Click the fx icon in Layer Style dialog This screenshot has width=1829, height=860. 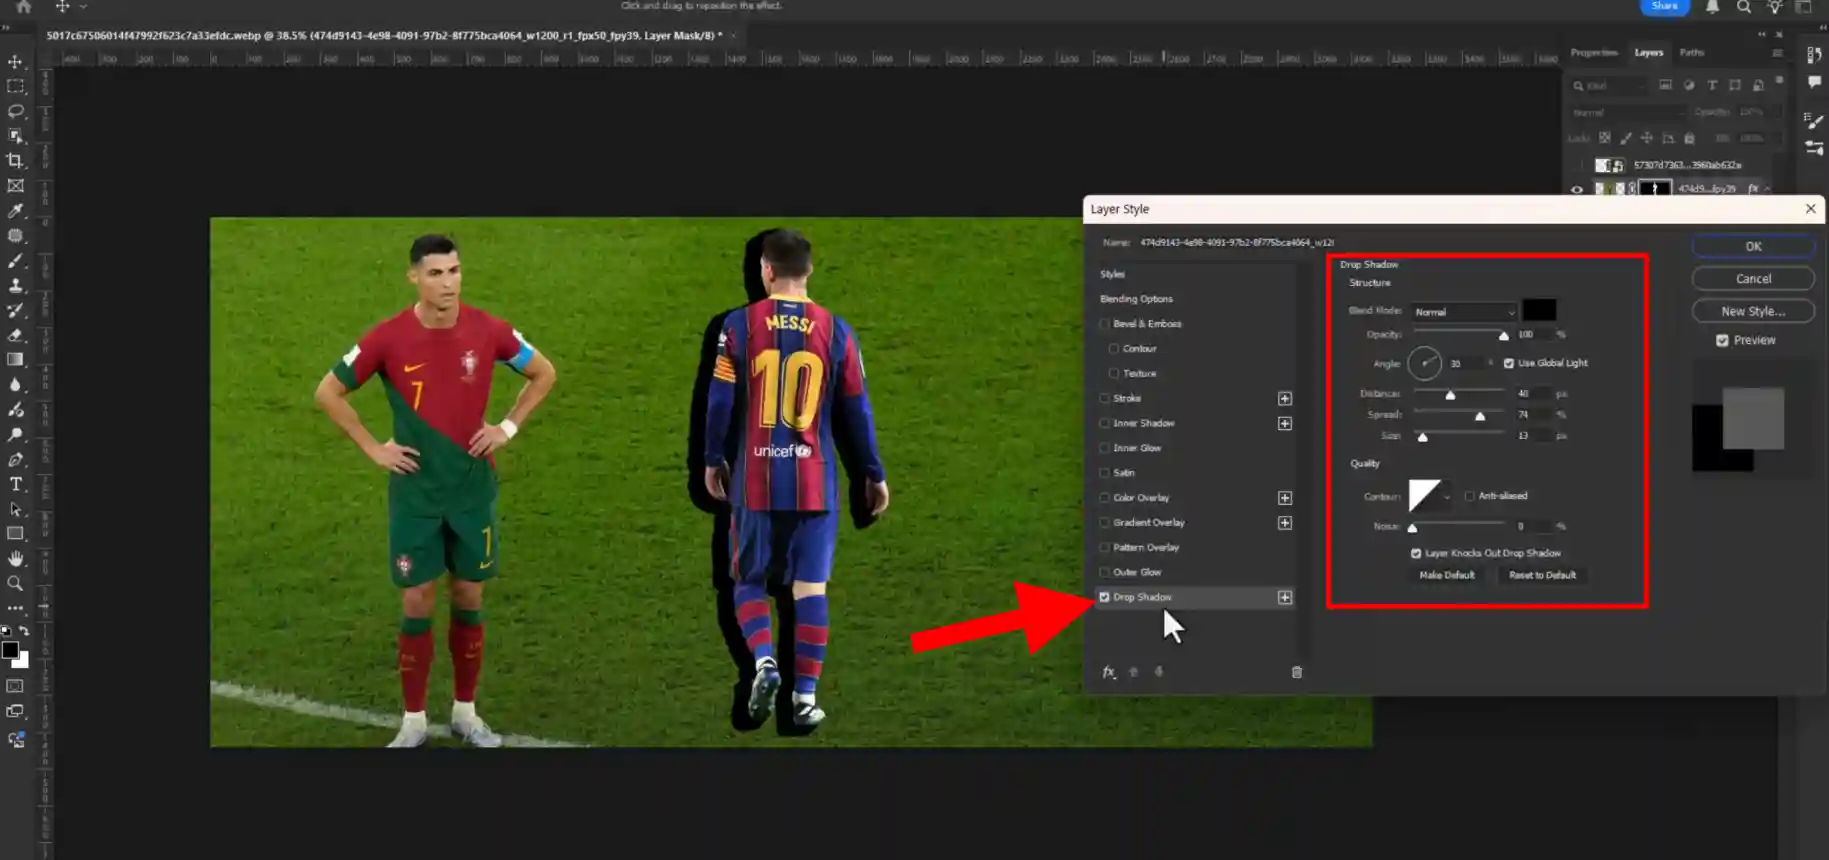pos(1109,672)
